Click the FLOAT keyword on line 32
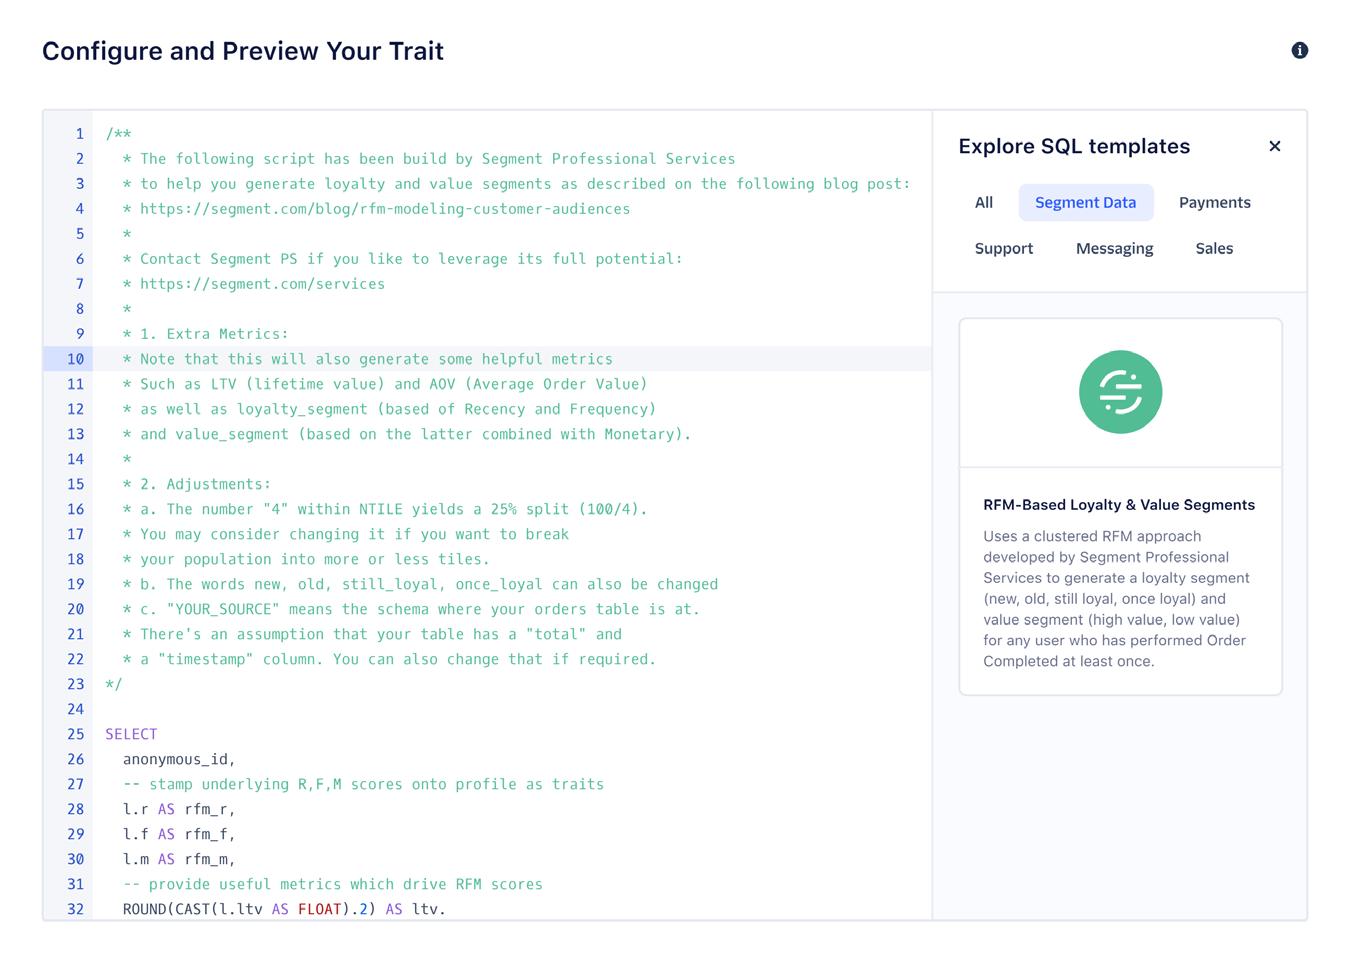 click(320, 909)
